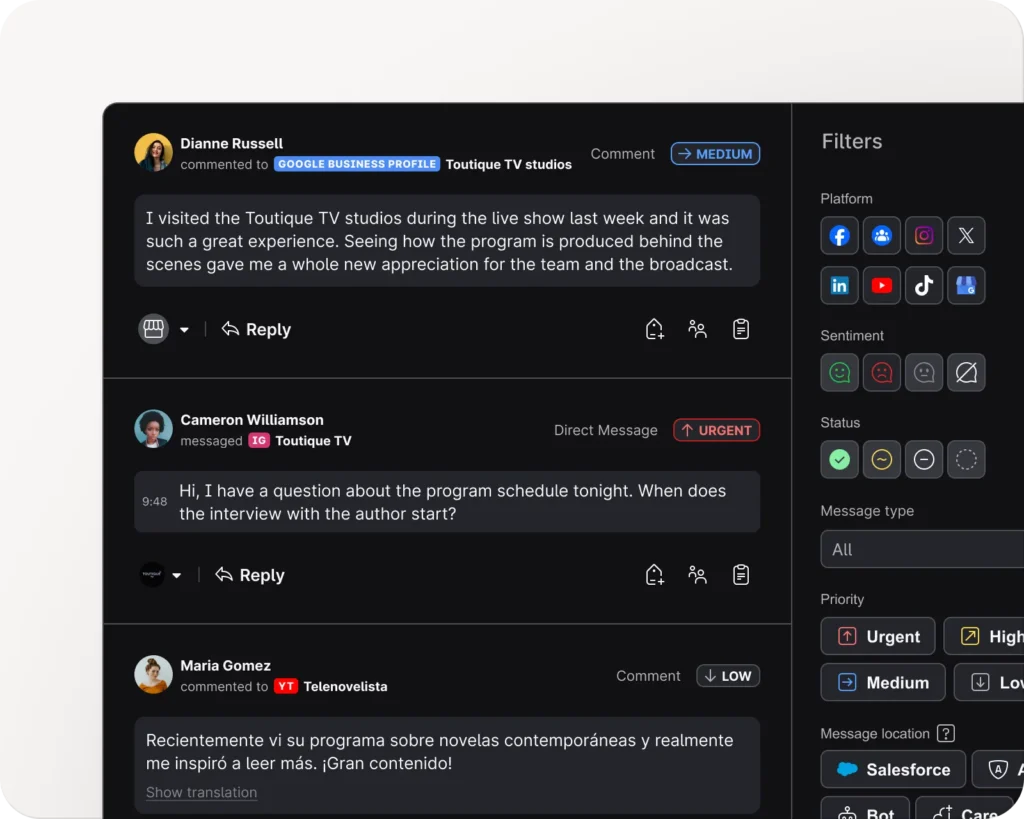Filter message location by Salesforce
This screenshot has height=819, width=1024.
pos(893,769)
